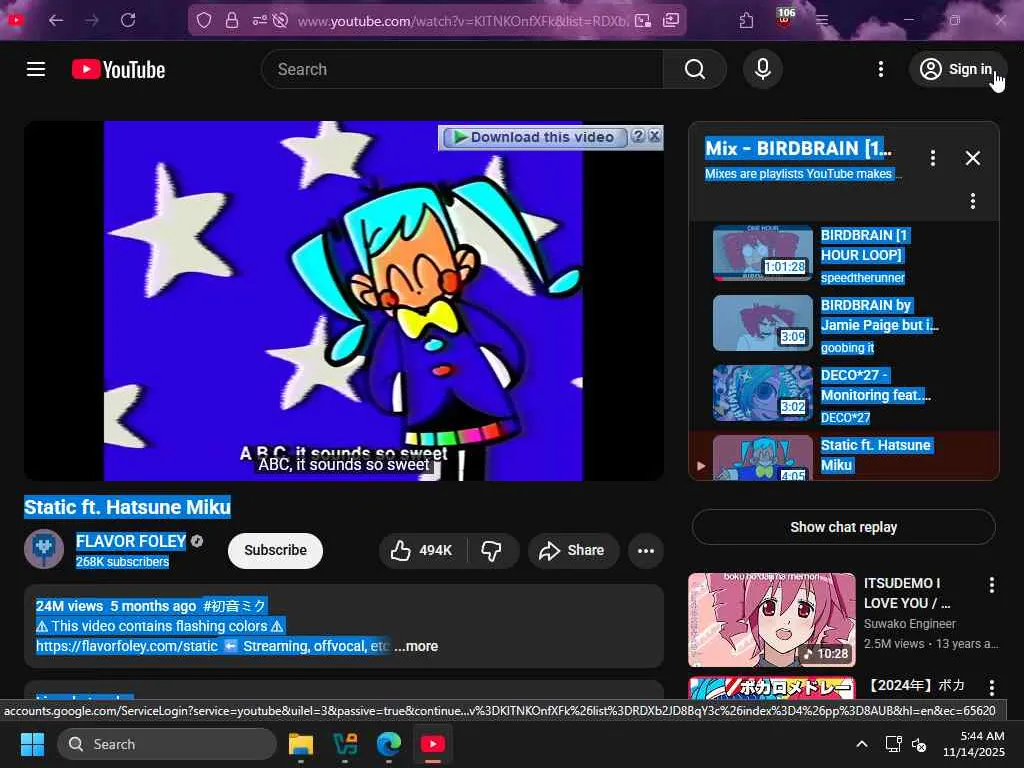1024x768 pixels.
Task: Click the video title Static ft. Hatsune Miku
Action: point(127,507)
